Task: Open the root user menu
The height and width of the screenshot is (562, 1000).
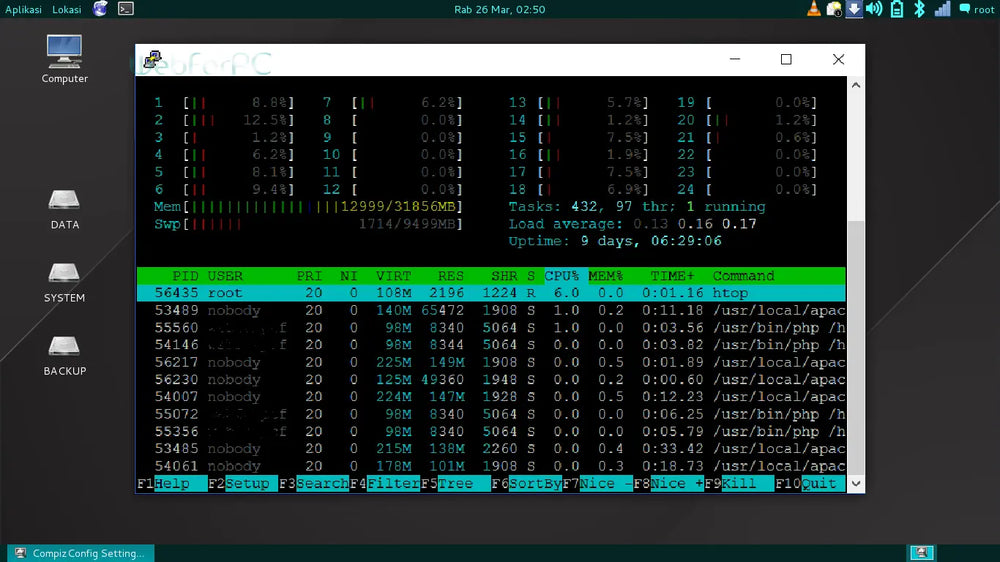Action: 977,9
